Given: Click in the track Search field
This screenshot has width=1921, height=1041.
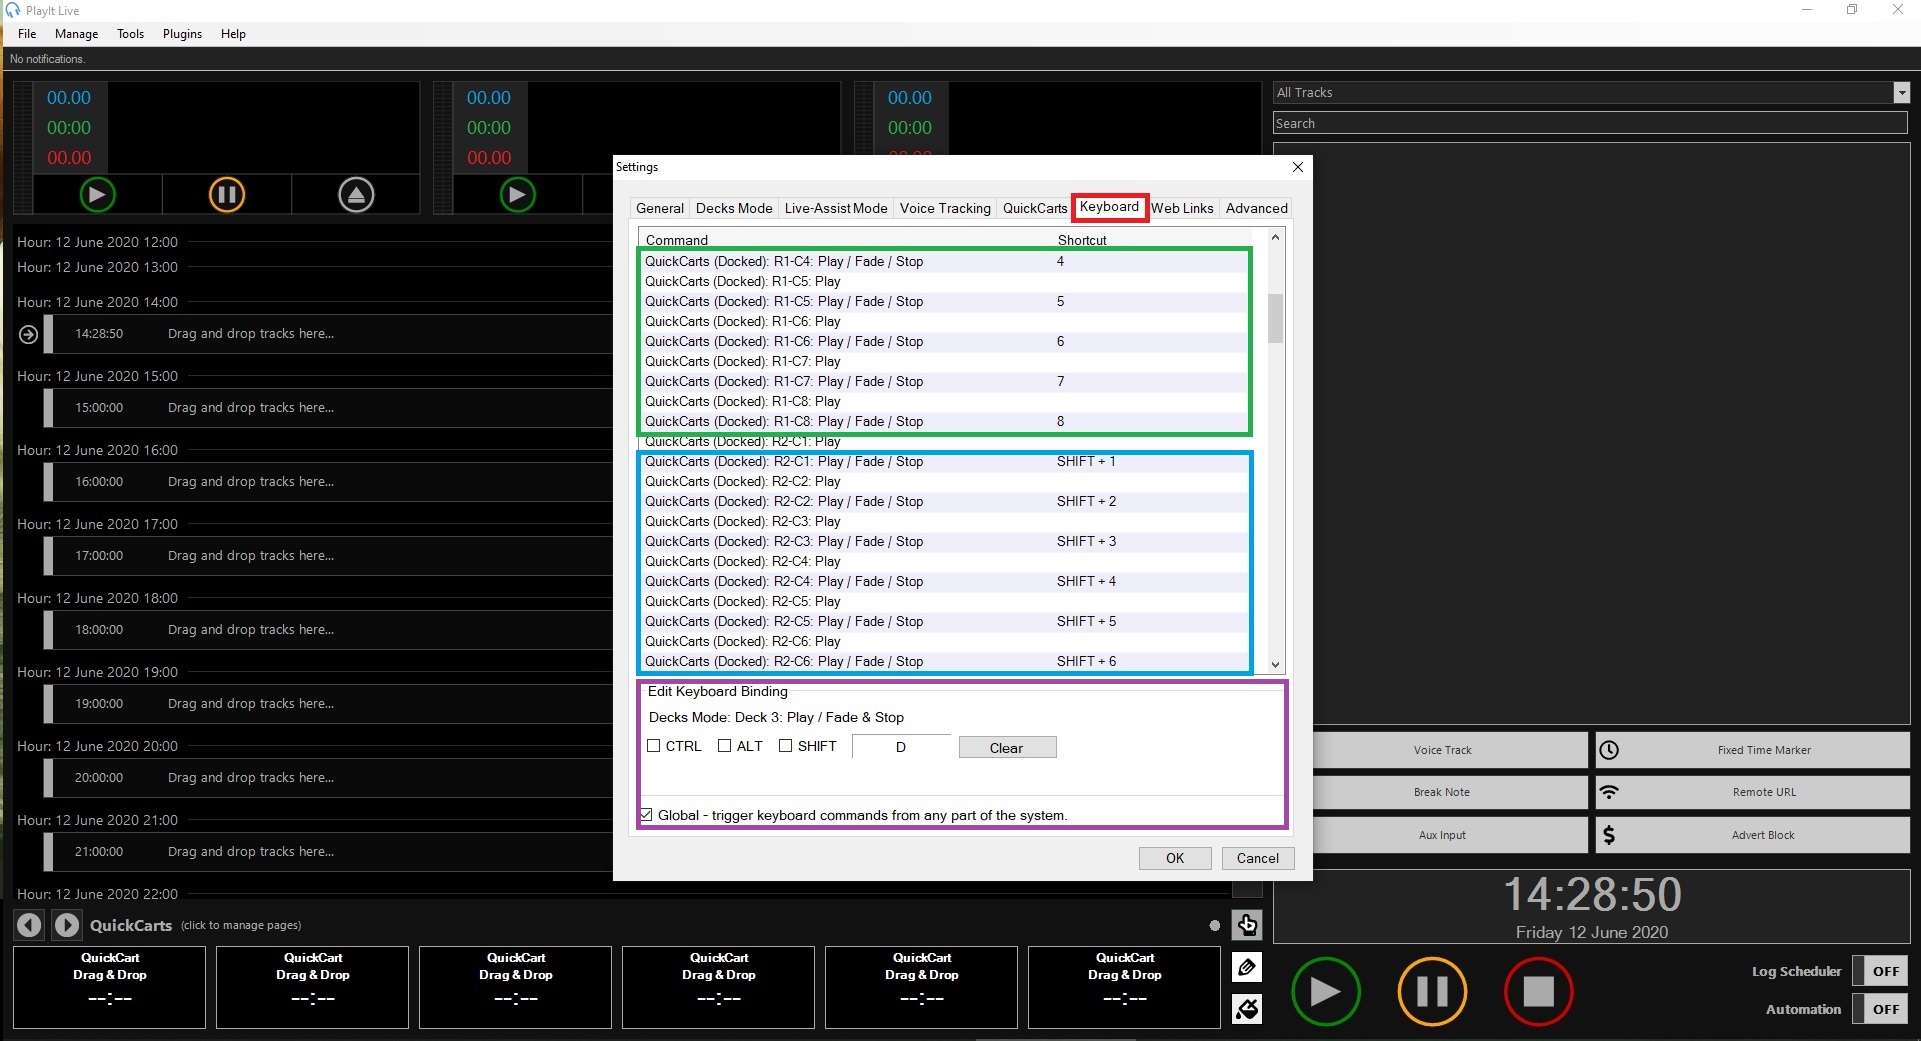Looking at the screenshot, I should pos(1590,123).
